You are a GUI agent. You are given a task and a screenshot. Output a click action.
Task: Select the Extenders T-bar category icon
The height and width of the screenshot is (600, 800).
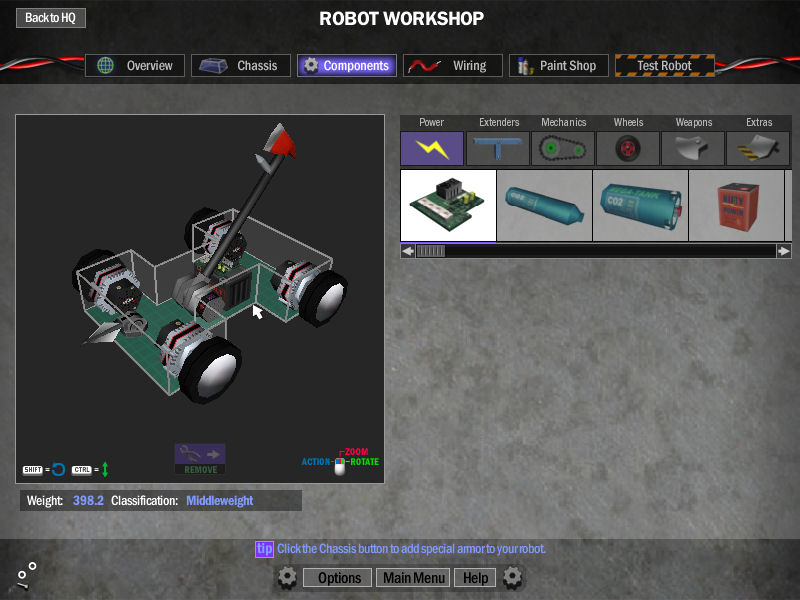[497, 148]
